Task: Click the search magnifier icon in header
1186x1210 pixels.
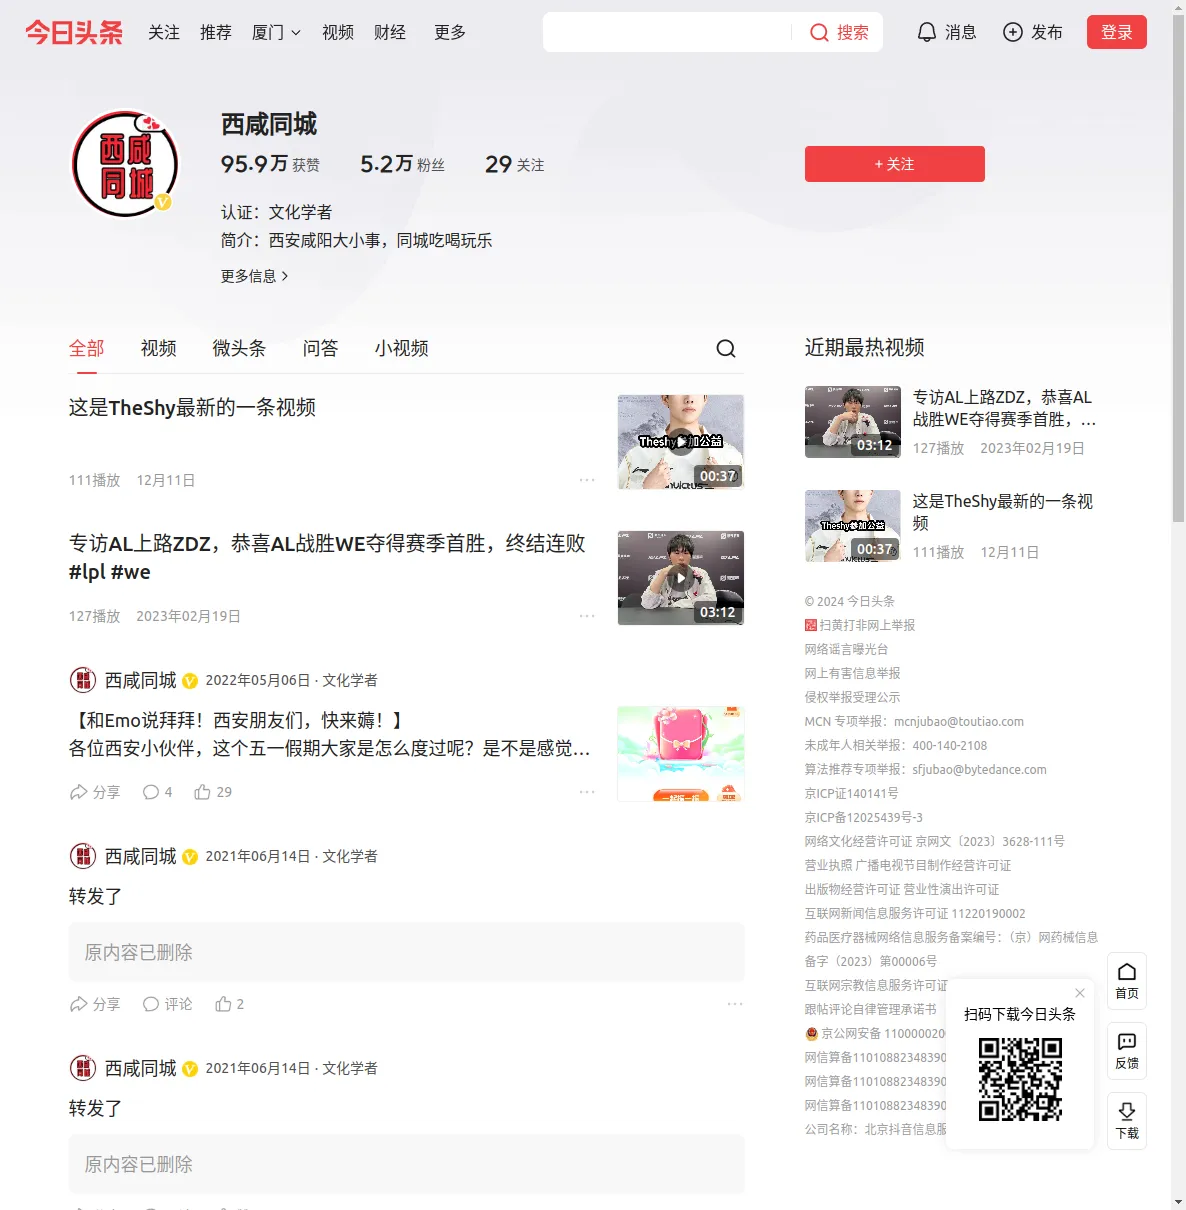Action: click(x=819, y=33)
